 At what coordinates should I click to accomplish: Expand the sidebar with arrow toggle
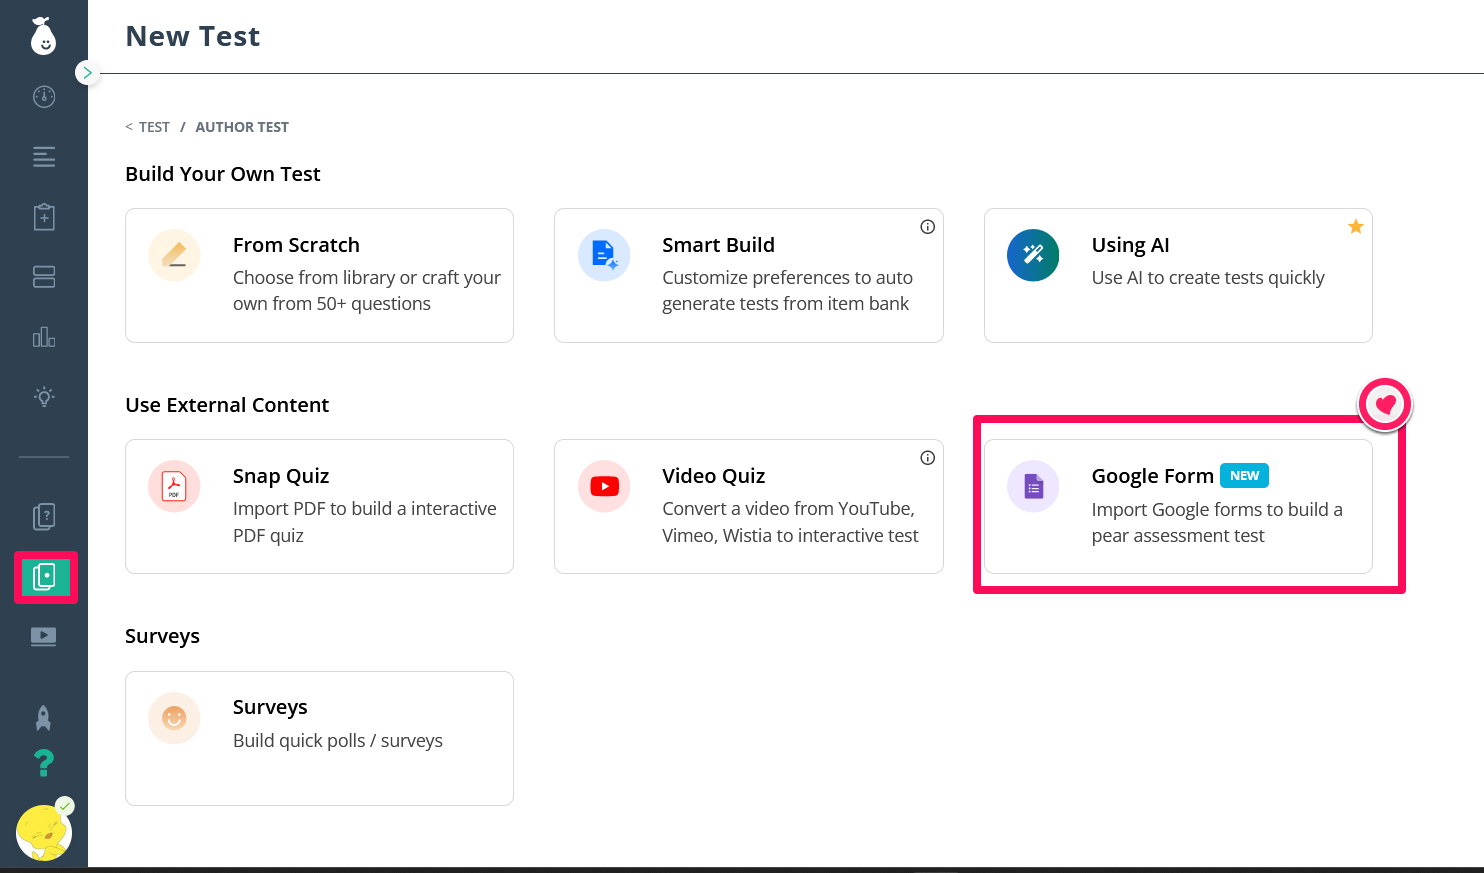88,73
